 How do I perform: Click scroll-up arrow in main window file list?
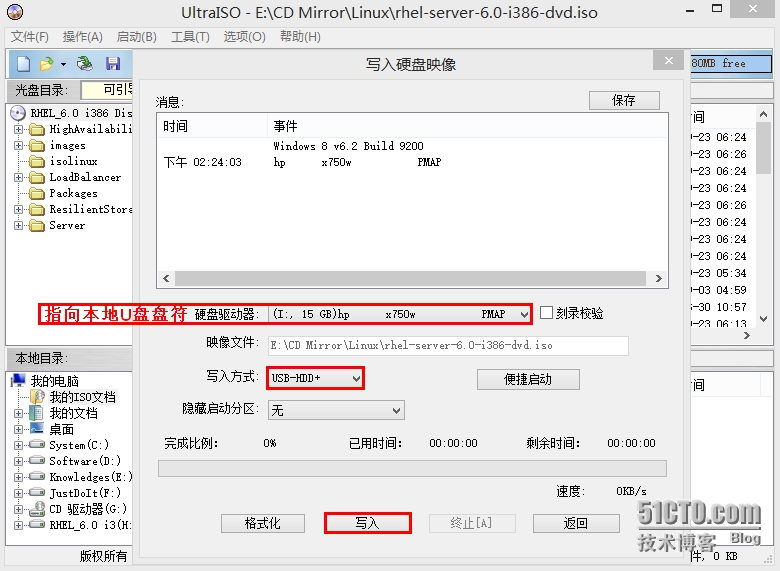pos(764,114)
